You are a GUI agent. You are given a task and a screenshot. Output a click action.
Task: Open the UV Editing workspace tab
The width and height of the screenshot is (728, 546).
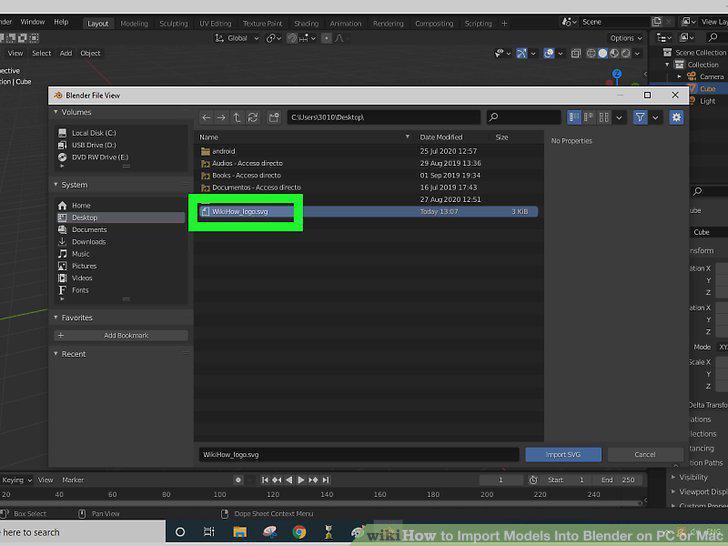(x=215, y=23)
